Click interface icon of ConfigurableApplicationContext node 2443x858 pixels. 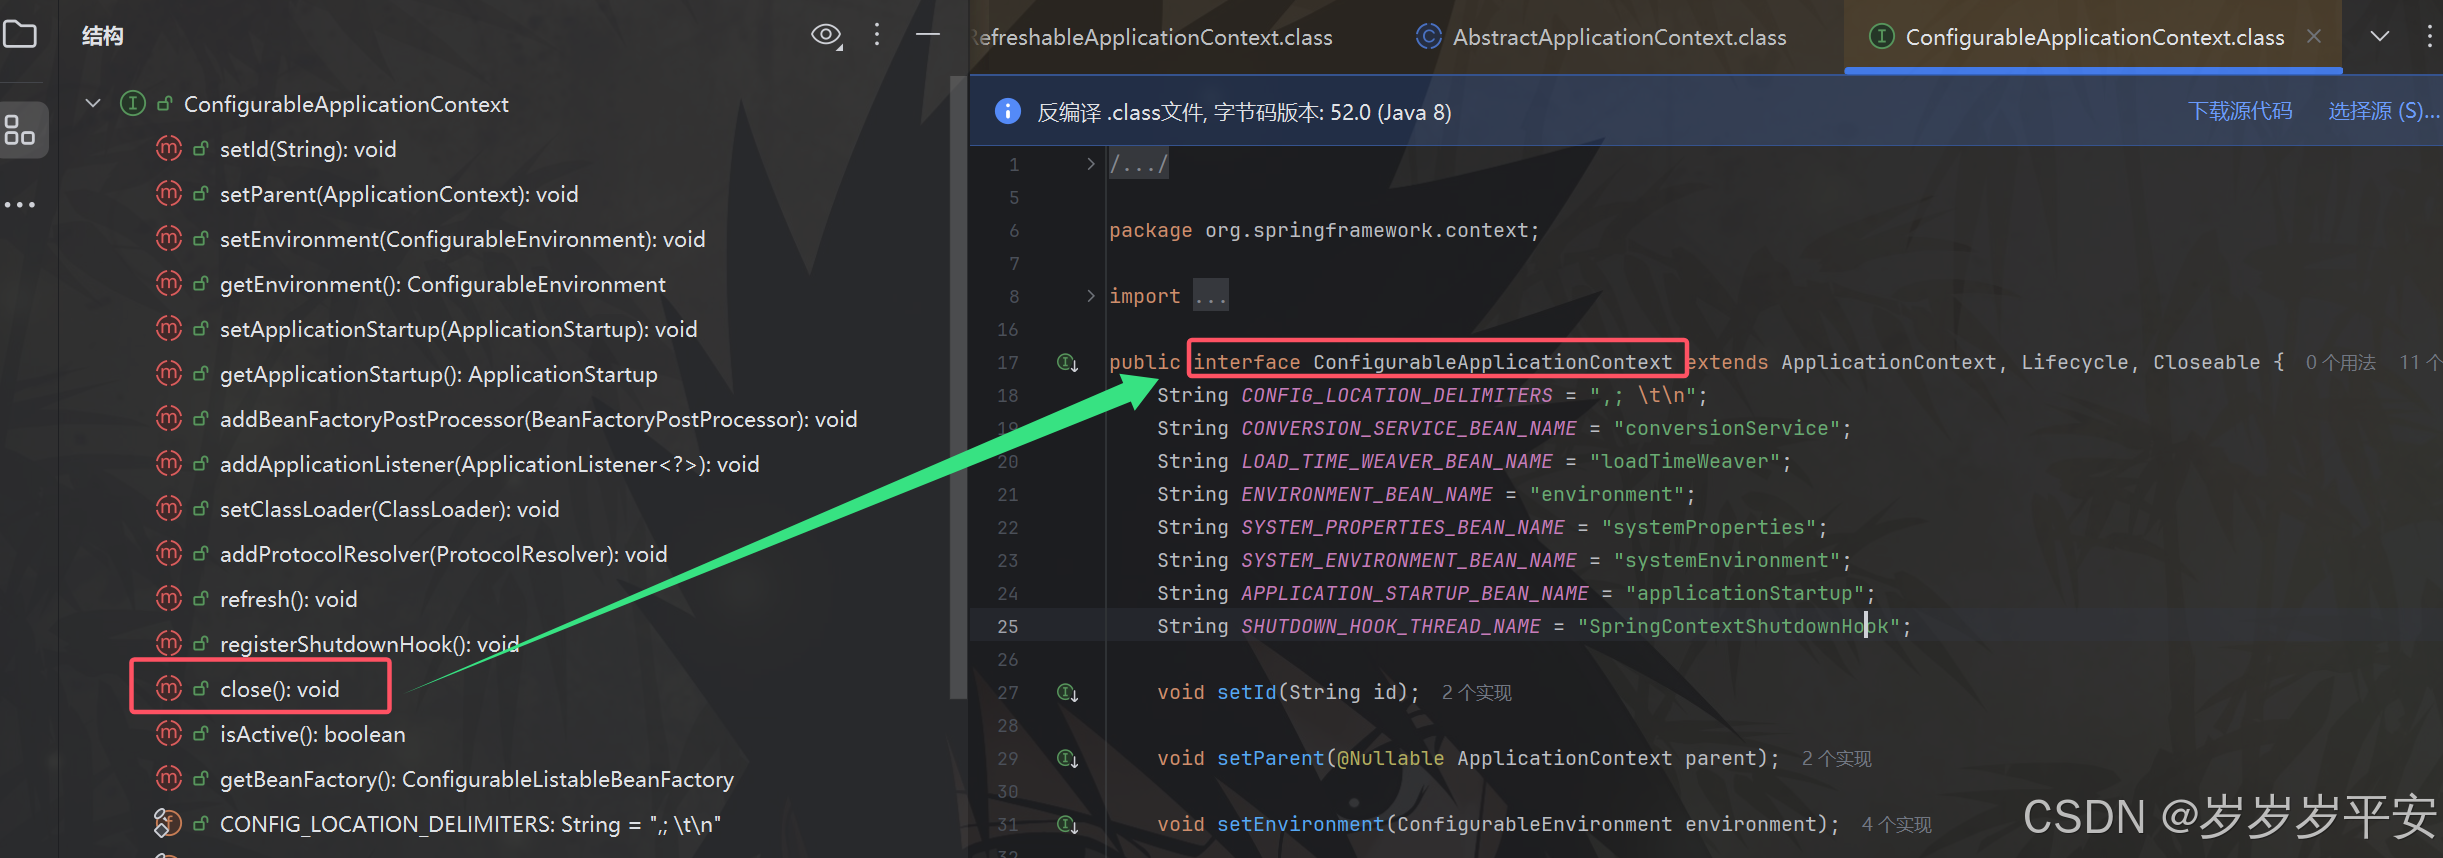(132, 103)
